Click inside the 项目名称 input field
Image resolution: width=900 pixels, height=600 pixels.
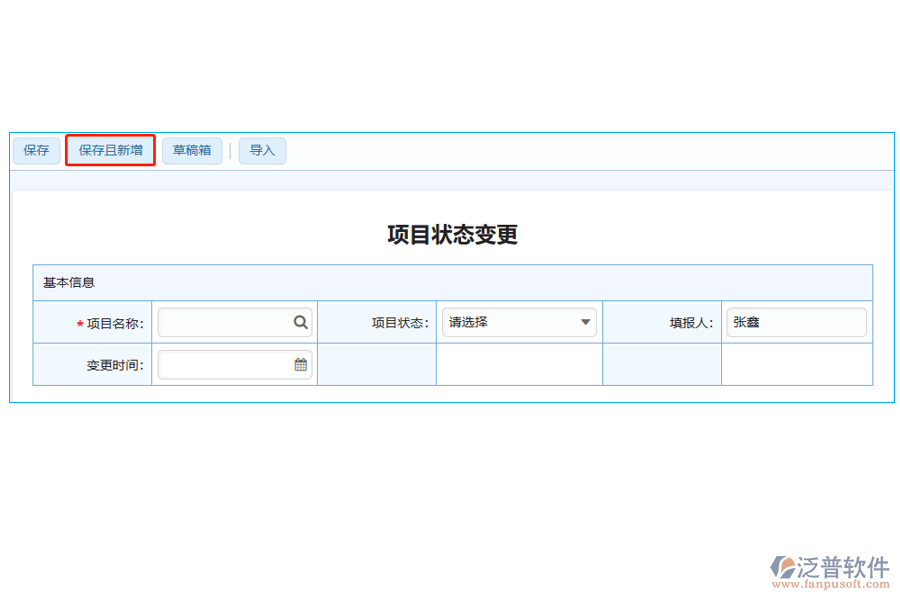point(225,322)
